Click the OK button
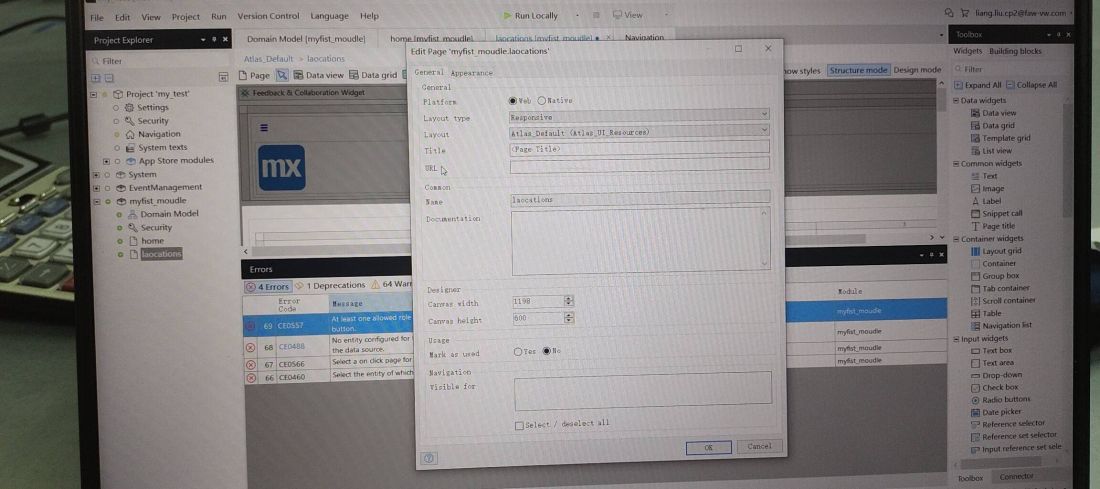1100x489 pixels. (x=709, y=448)
